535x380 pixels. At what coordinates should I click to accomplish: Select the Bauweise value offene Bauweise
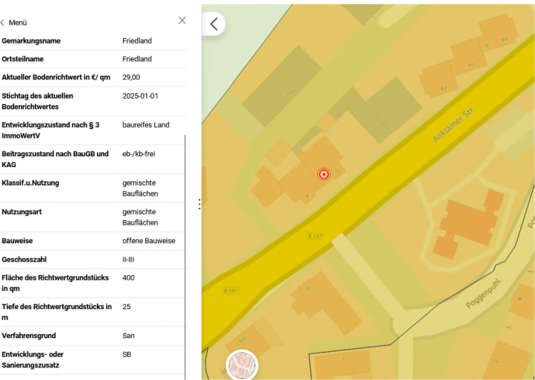tap(149, 241)
